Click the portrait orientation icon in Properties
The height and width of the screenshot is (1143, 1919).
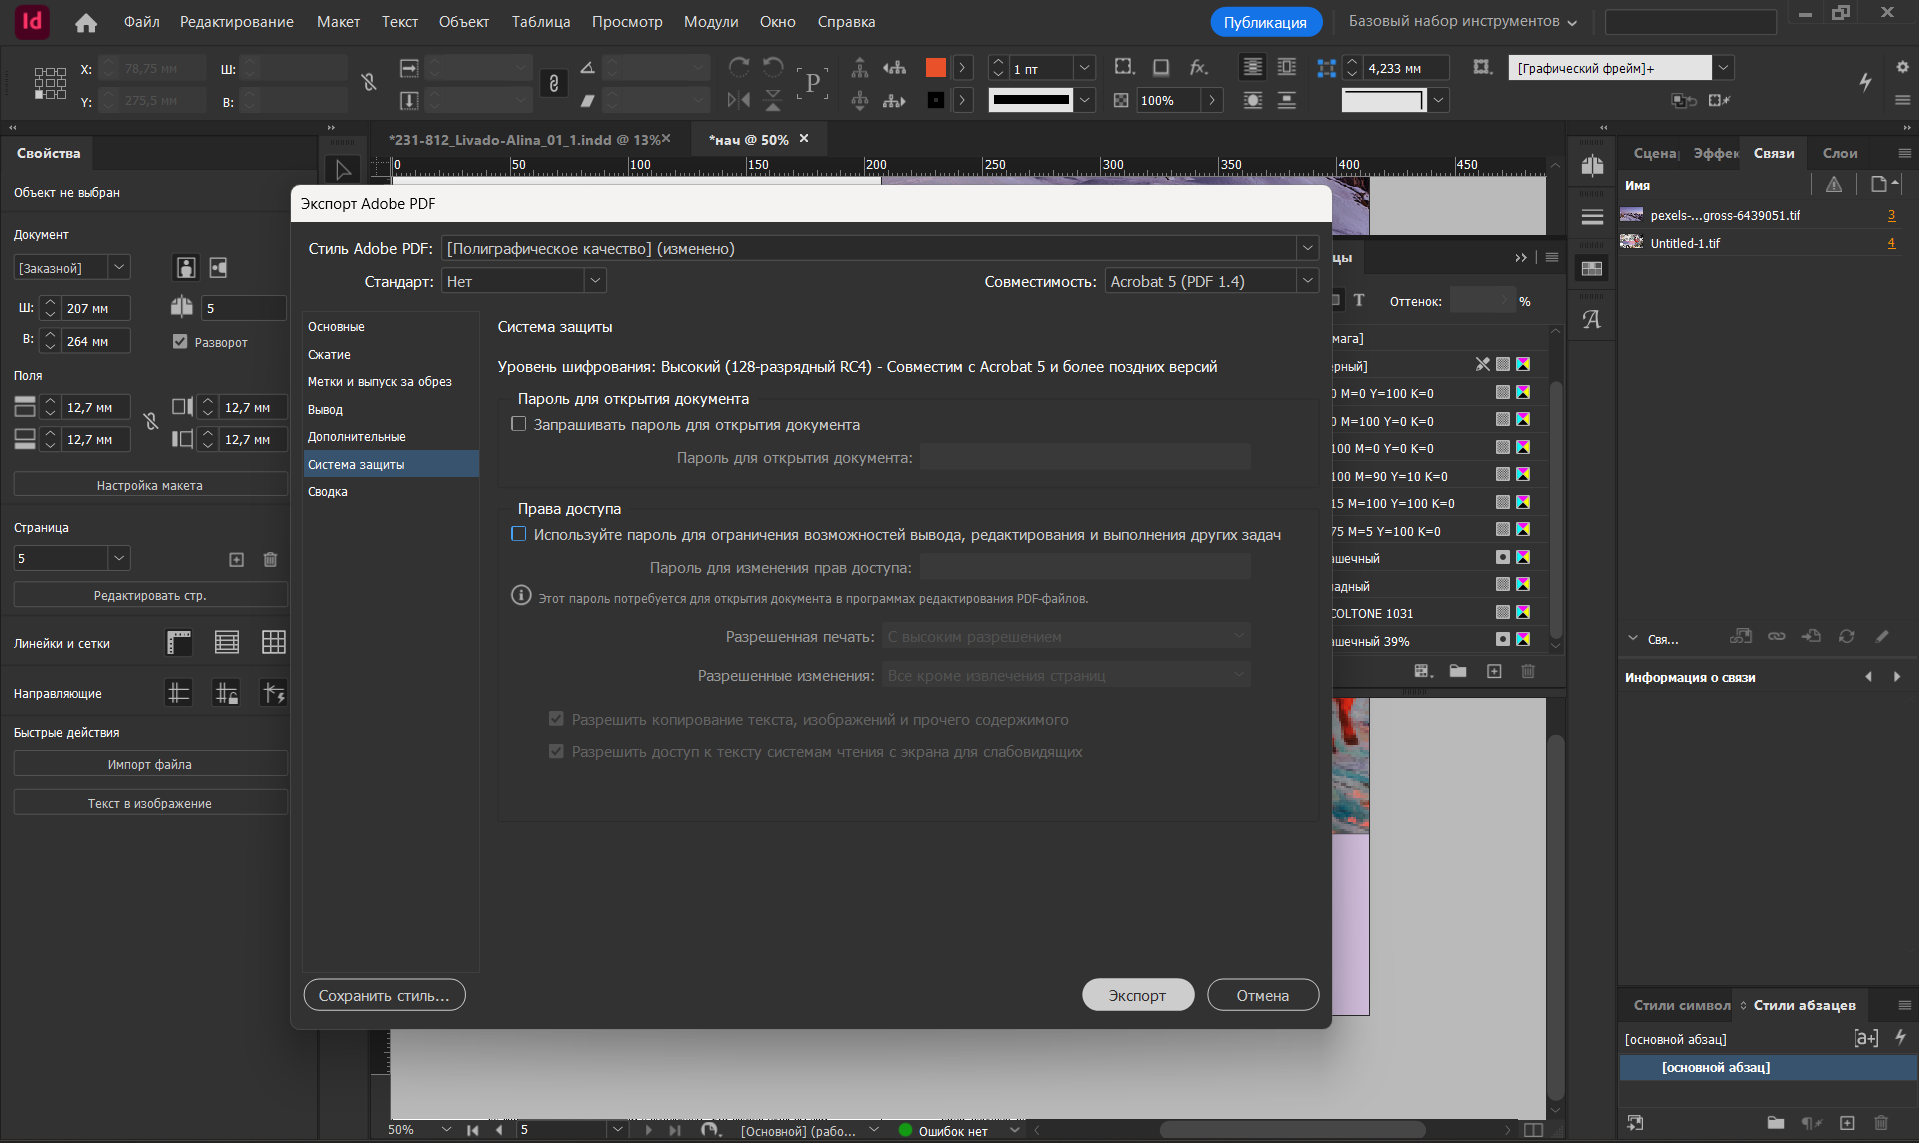point(186,267)
